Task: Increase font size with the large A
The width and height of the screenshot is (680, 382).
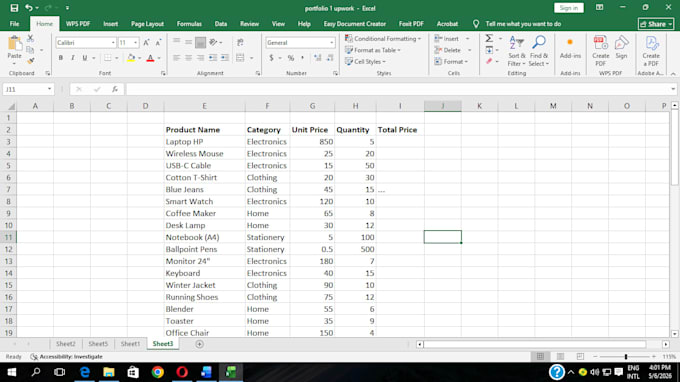Action: [x=146, y=42]
